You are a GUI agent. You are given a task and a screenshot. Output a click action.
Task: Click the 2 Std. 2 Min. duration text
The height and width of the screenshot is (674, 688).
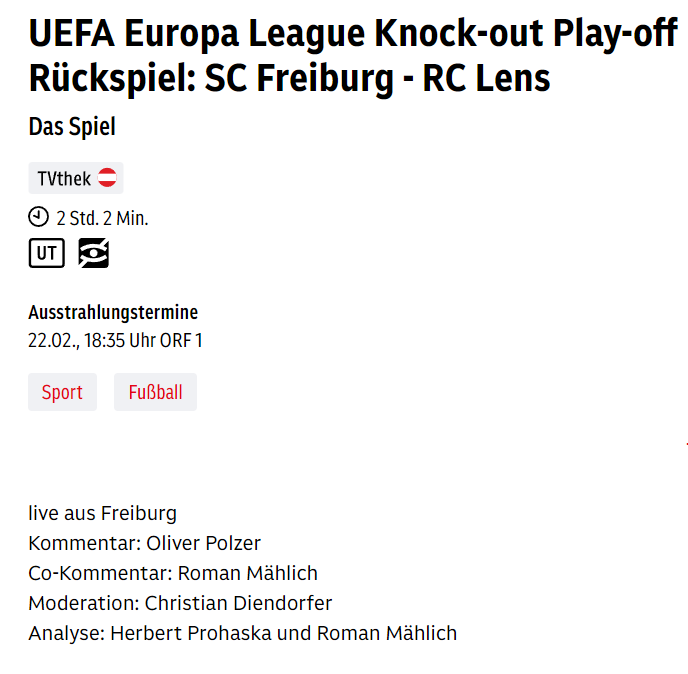[102, 218]
